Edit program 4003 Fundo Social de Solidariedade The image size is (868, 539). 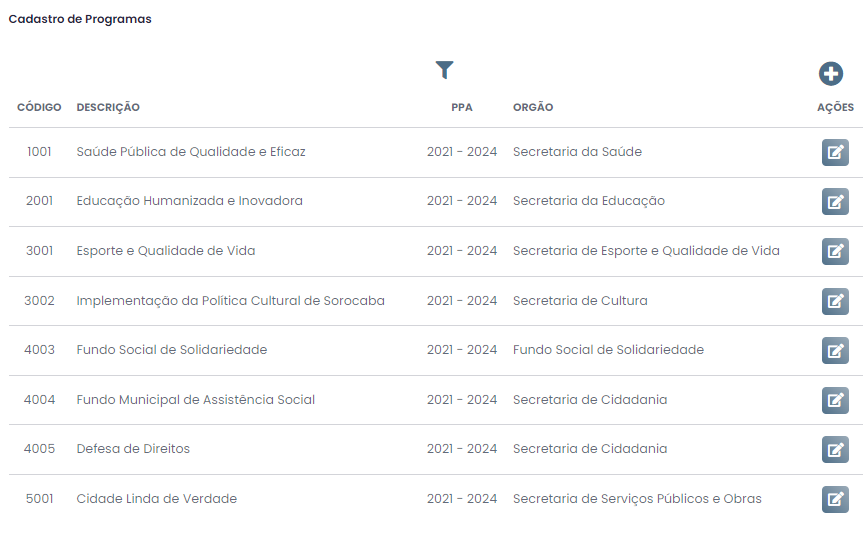835,350
